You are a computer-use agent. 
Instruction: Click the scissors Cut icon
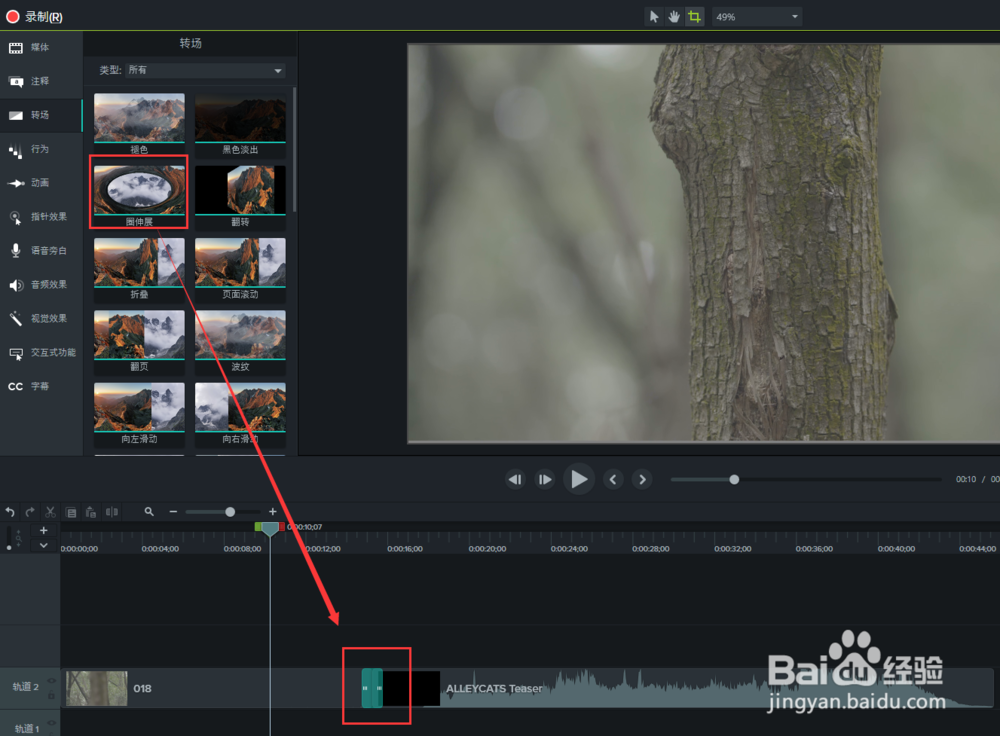coord(50,512)
